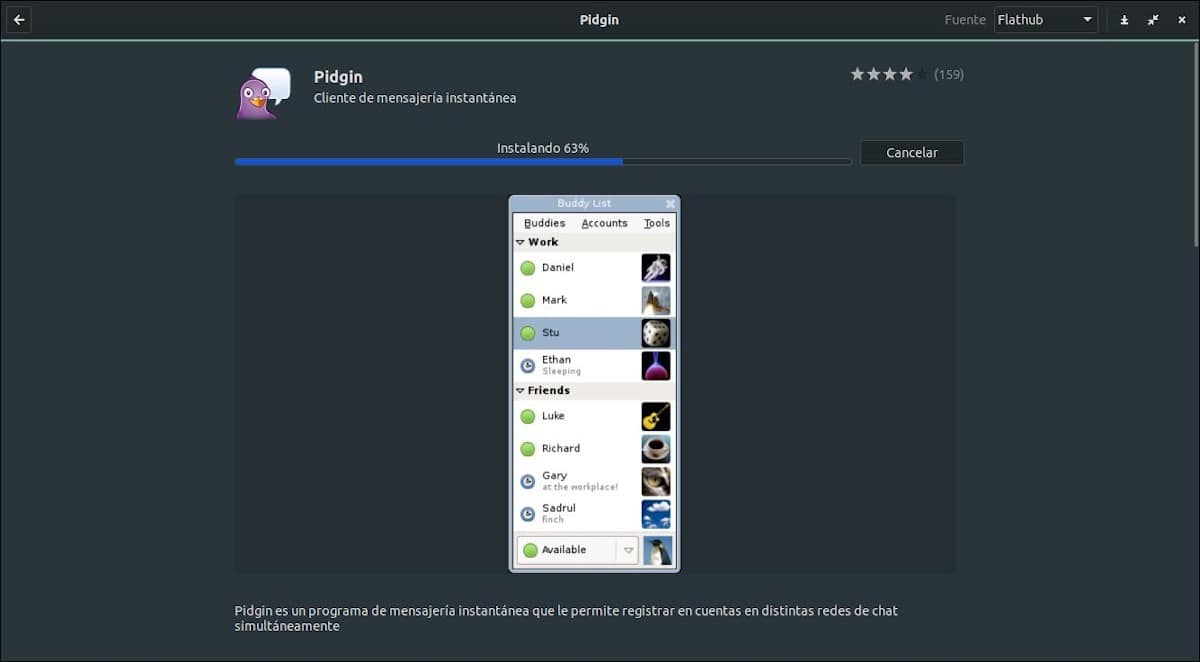
Task: Click Sadrul's away clock icon
Action: point(528,514)
